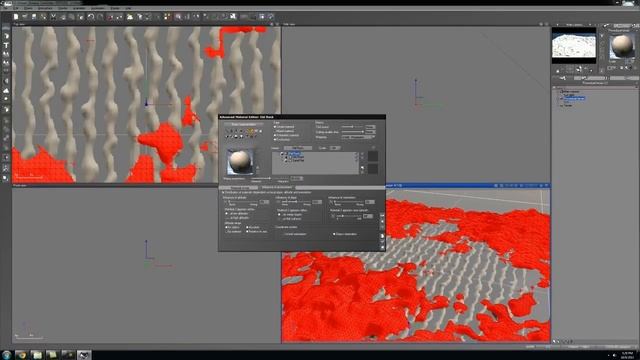Switch to Influence of environment tab
This screenshot has width=640, height=360.
click(x=277, y=187)
